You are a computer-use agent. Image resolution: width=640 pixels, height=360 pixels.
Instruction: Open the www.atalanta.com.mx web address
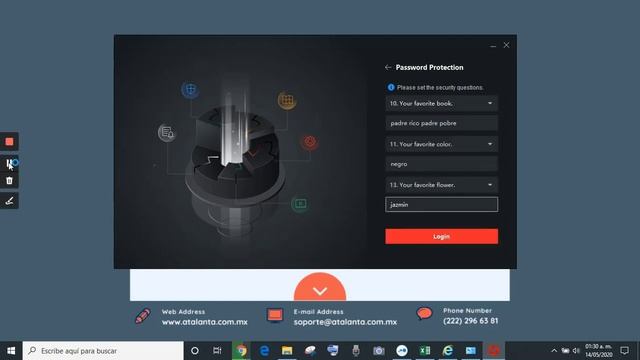(x=204, y=322)
